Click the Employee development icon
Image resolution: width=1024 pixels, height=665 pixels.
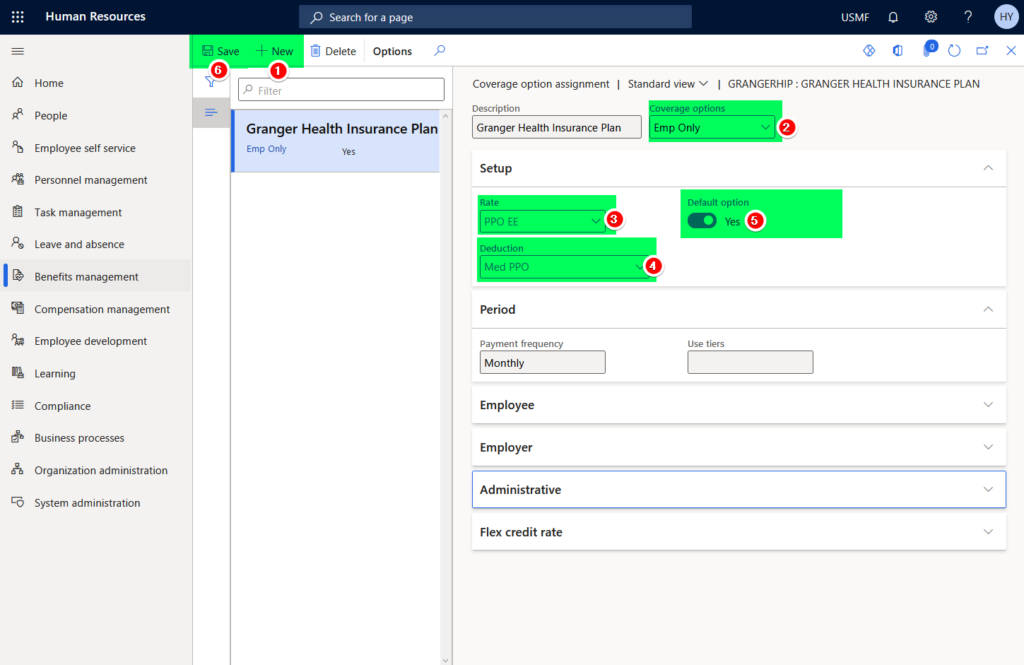pos(18,340)
